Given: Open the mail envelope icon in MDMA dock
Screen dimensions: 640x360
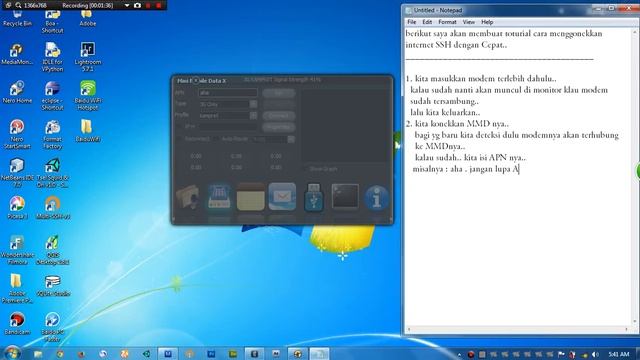Looking at the screenshot, I should point(282,197).
